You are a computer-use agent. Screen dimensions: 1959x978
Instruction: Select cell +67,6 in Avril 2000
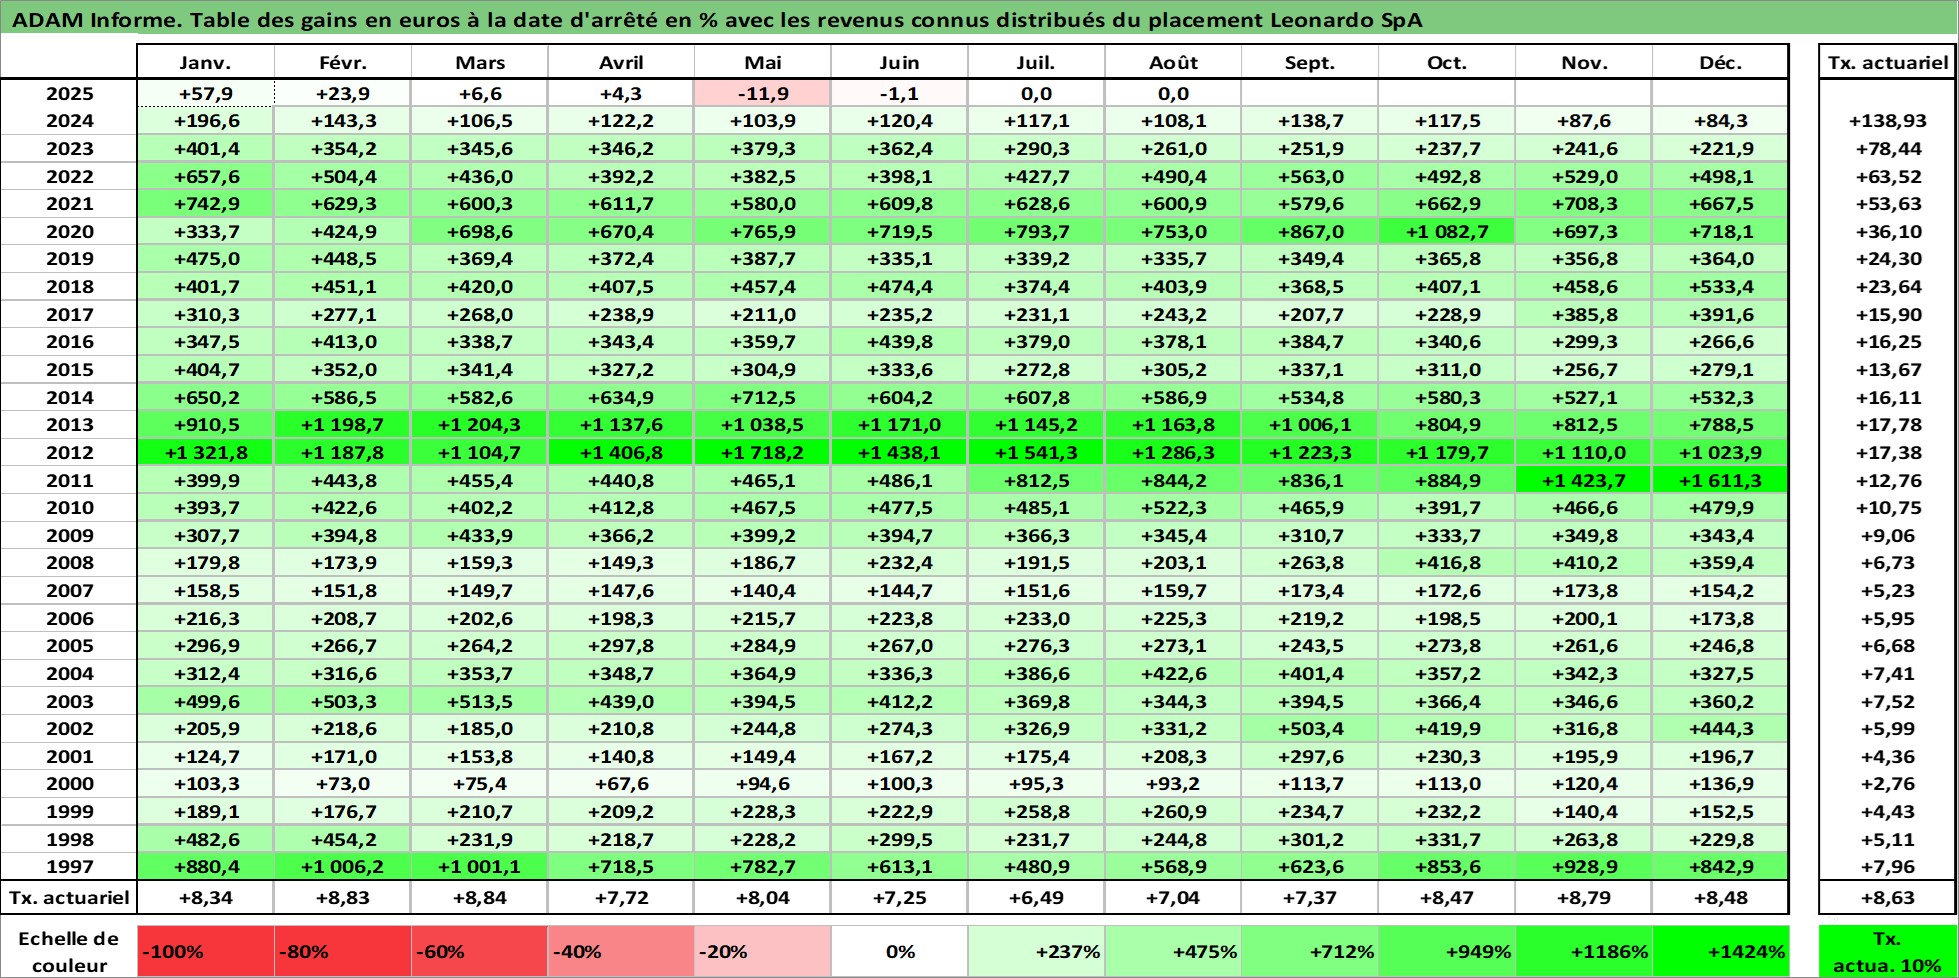pos(621,784)
